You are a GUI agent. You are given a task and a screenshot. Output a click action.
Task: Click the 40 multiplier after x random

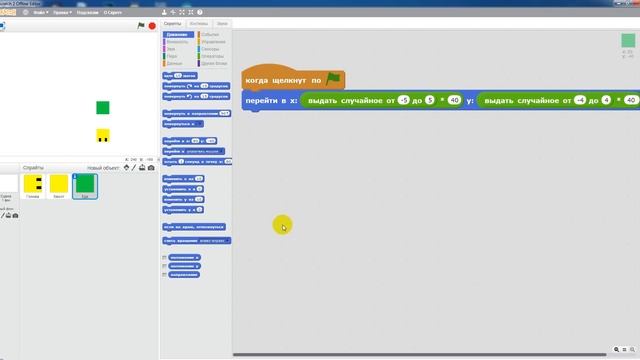[454, 100]
